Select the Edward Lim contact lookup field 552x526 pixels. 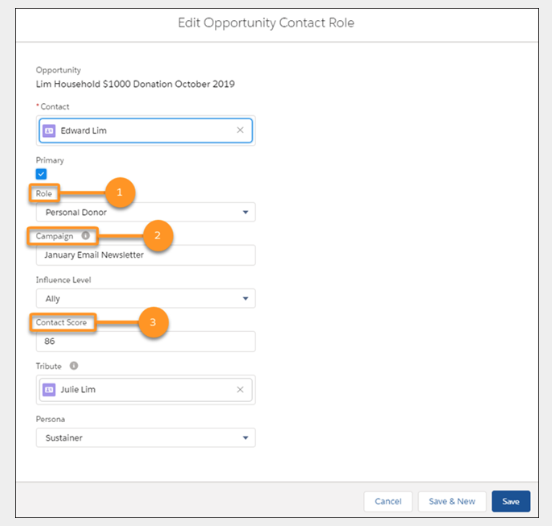[146, 131]
